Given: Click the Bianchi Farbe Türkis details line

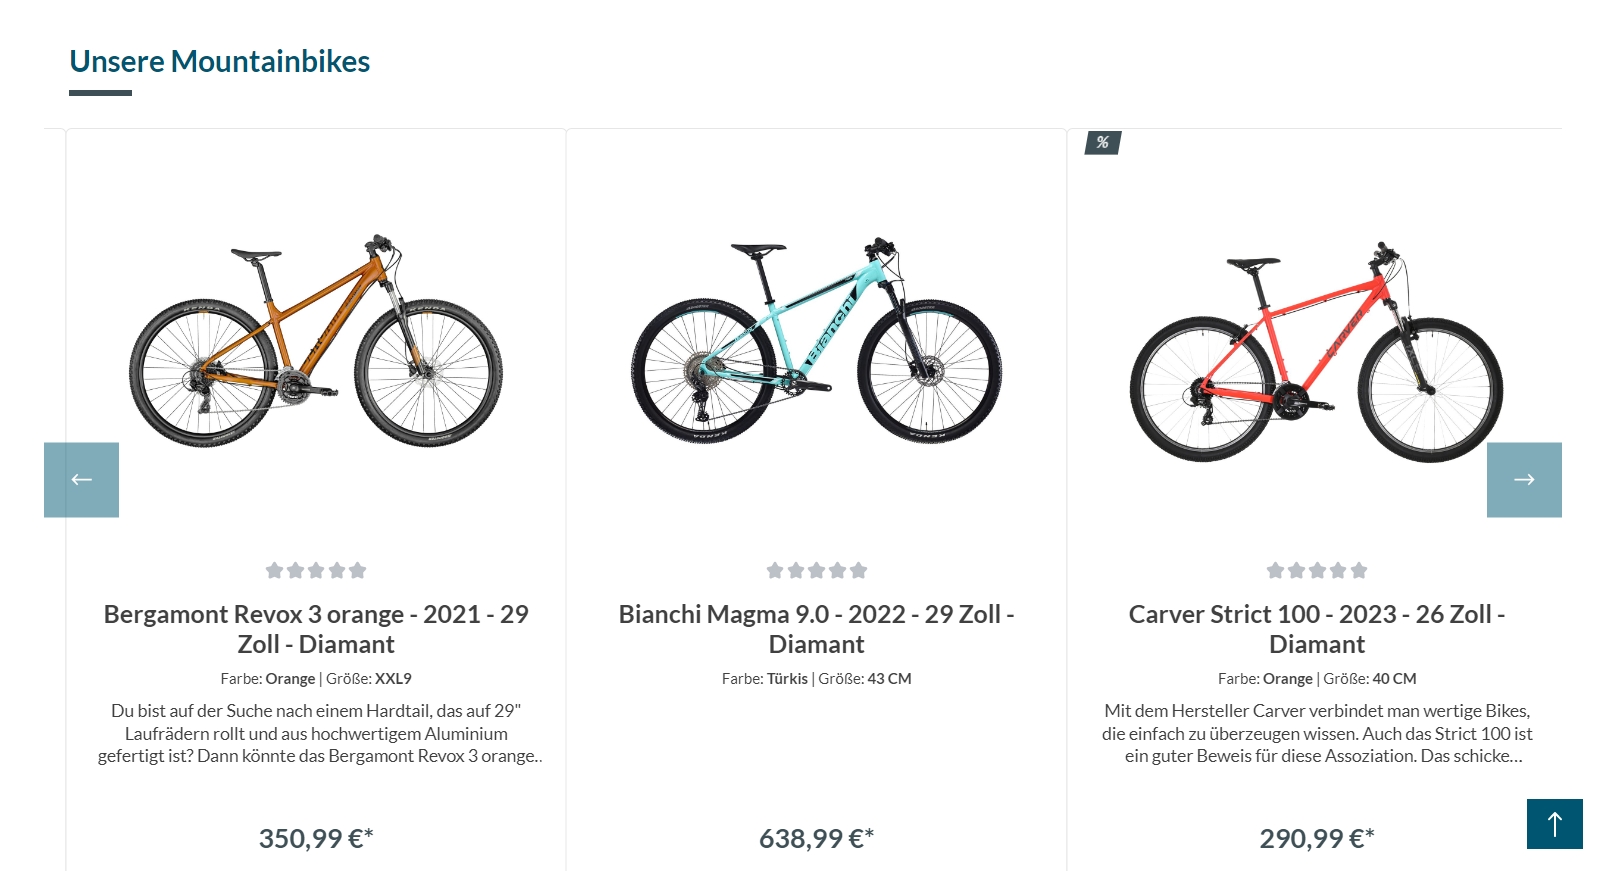Looking at the screenshot, I should pos(816,679).
